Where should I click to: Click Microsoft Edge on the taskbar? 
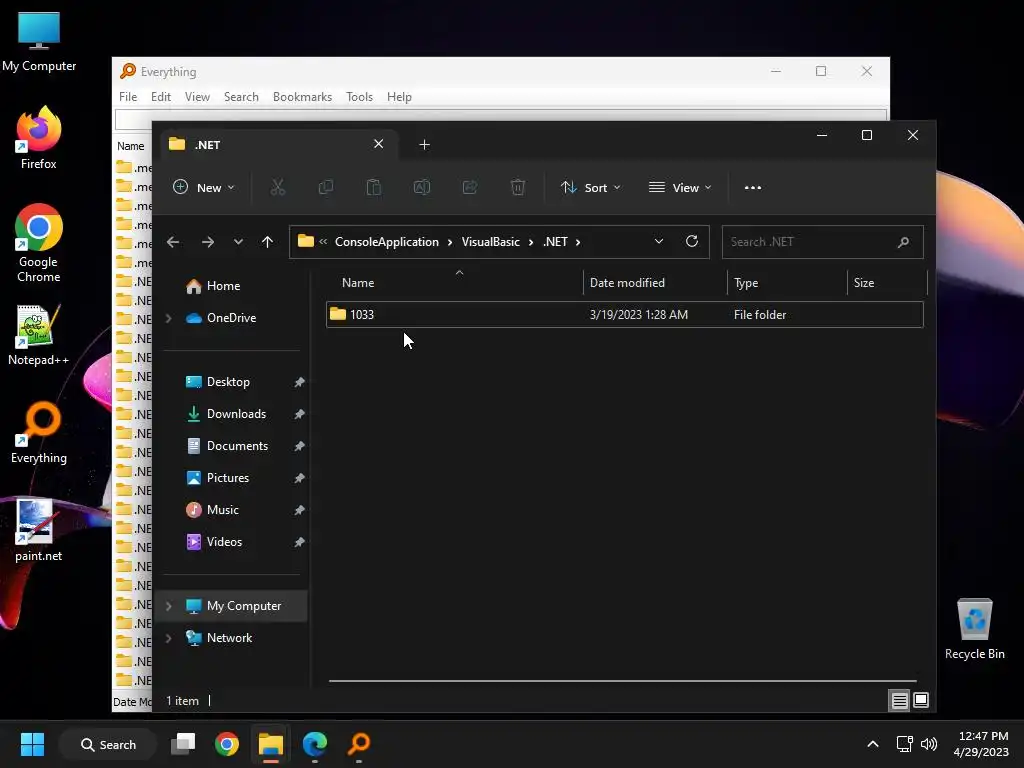[x=315, y=744]
